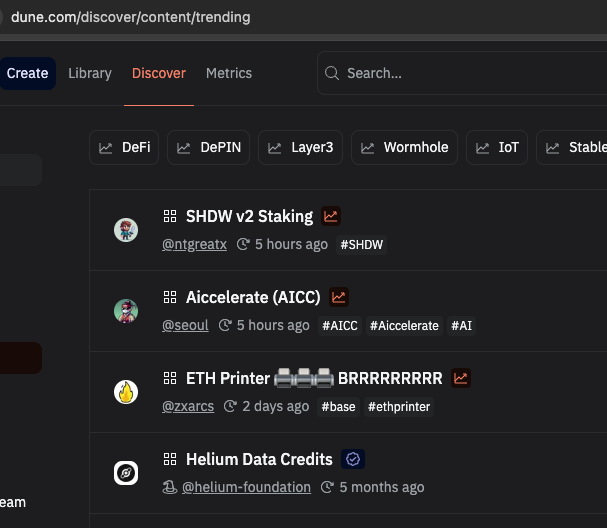The image size is (607, 528).
Task: Click the dashboard grid icon beside SHDW v2 Staking
Action: [x=170, y=216]
